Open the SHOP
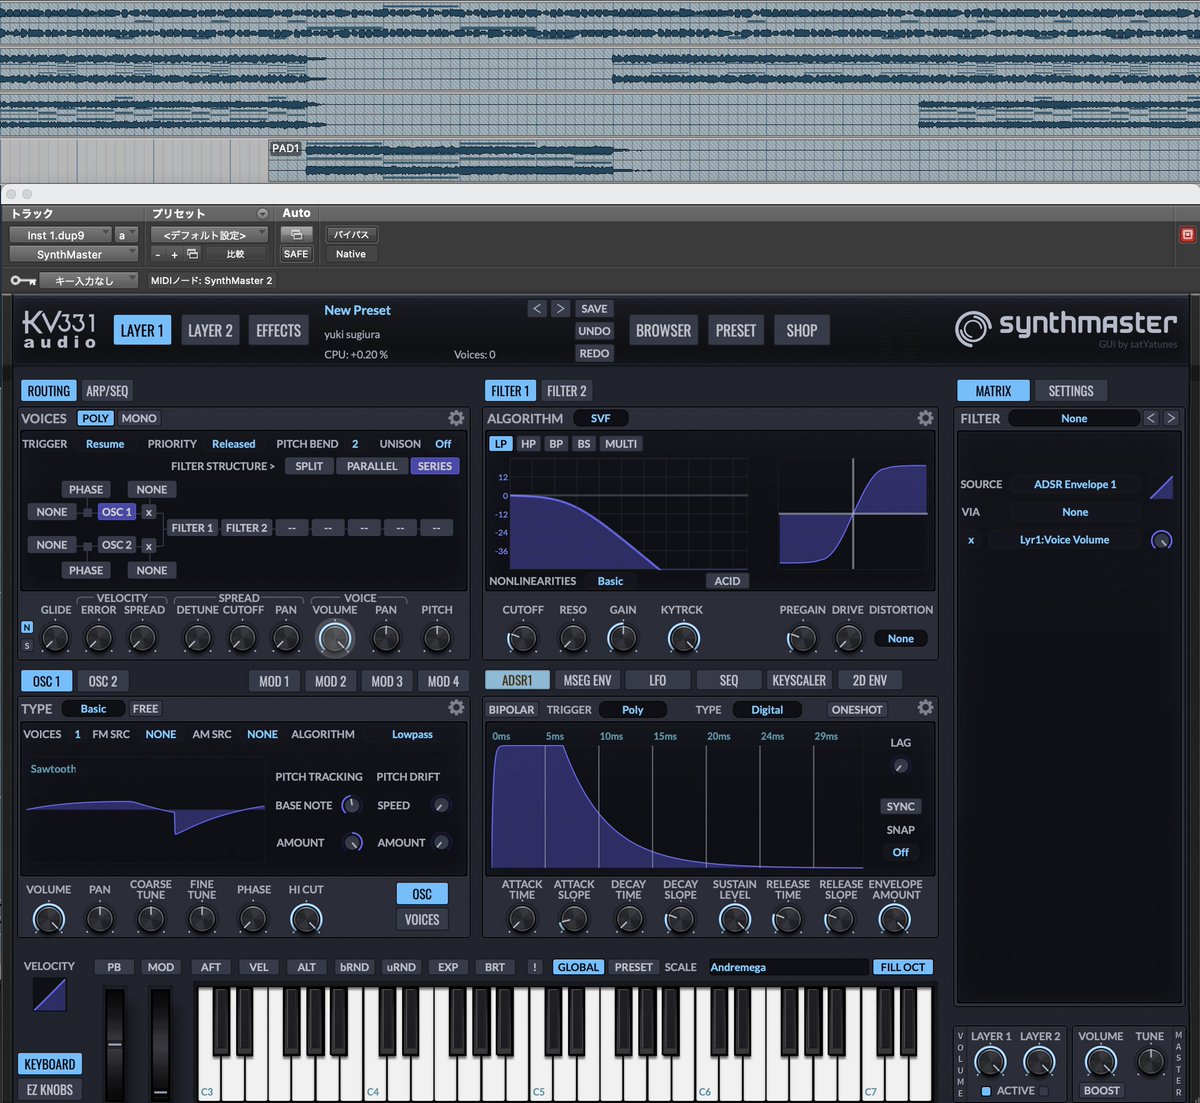 801,330
